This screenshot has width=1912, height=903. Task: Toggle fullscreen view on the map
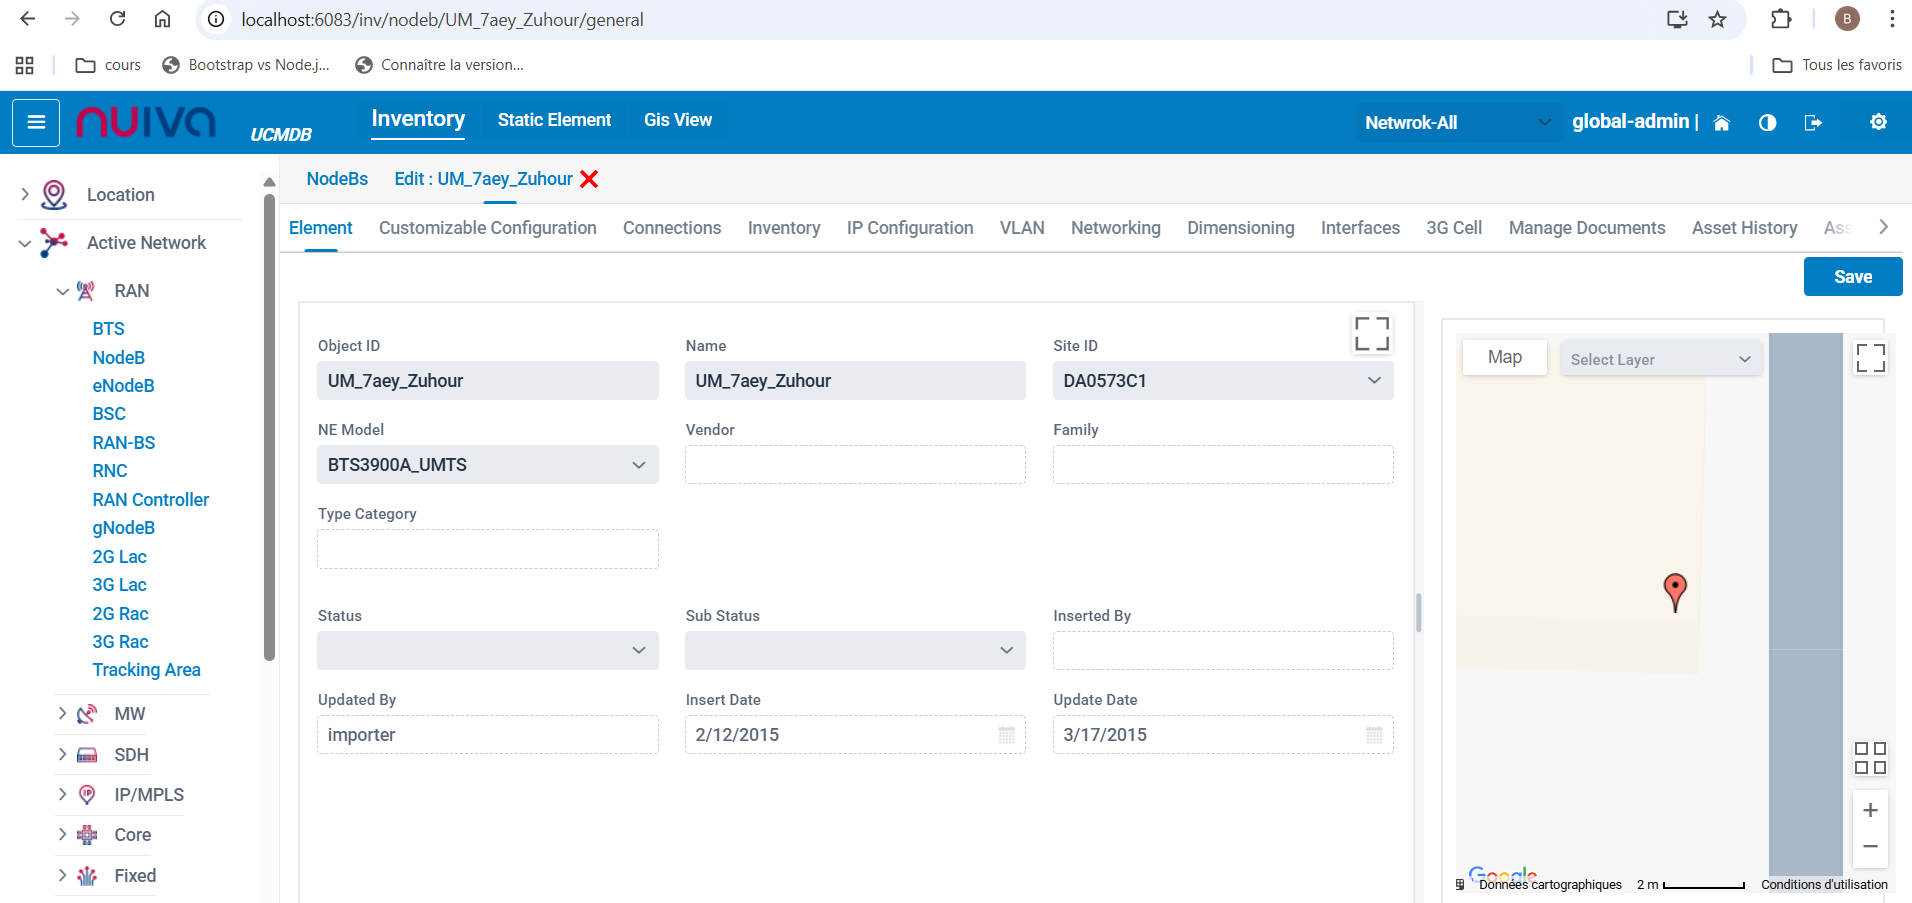[x=1870, y=358]
